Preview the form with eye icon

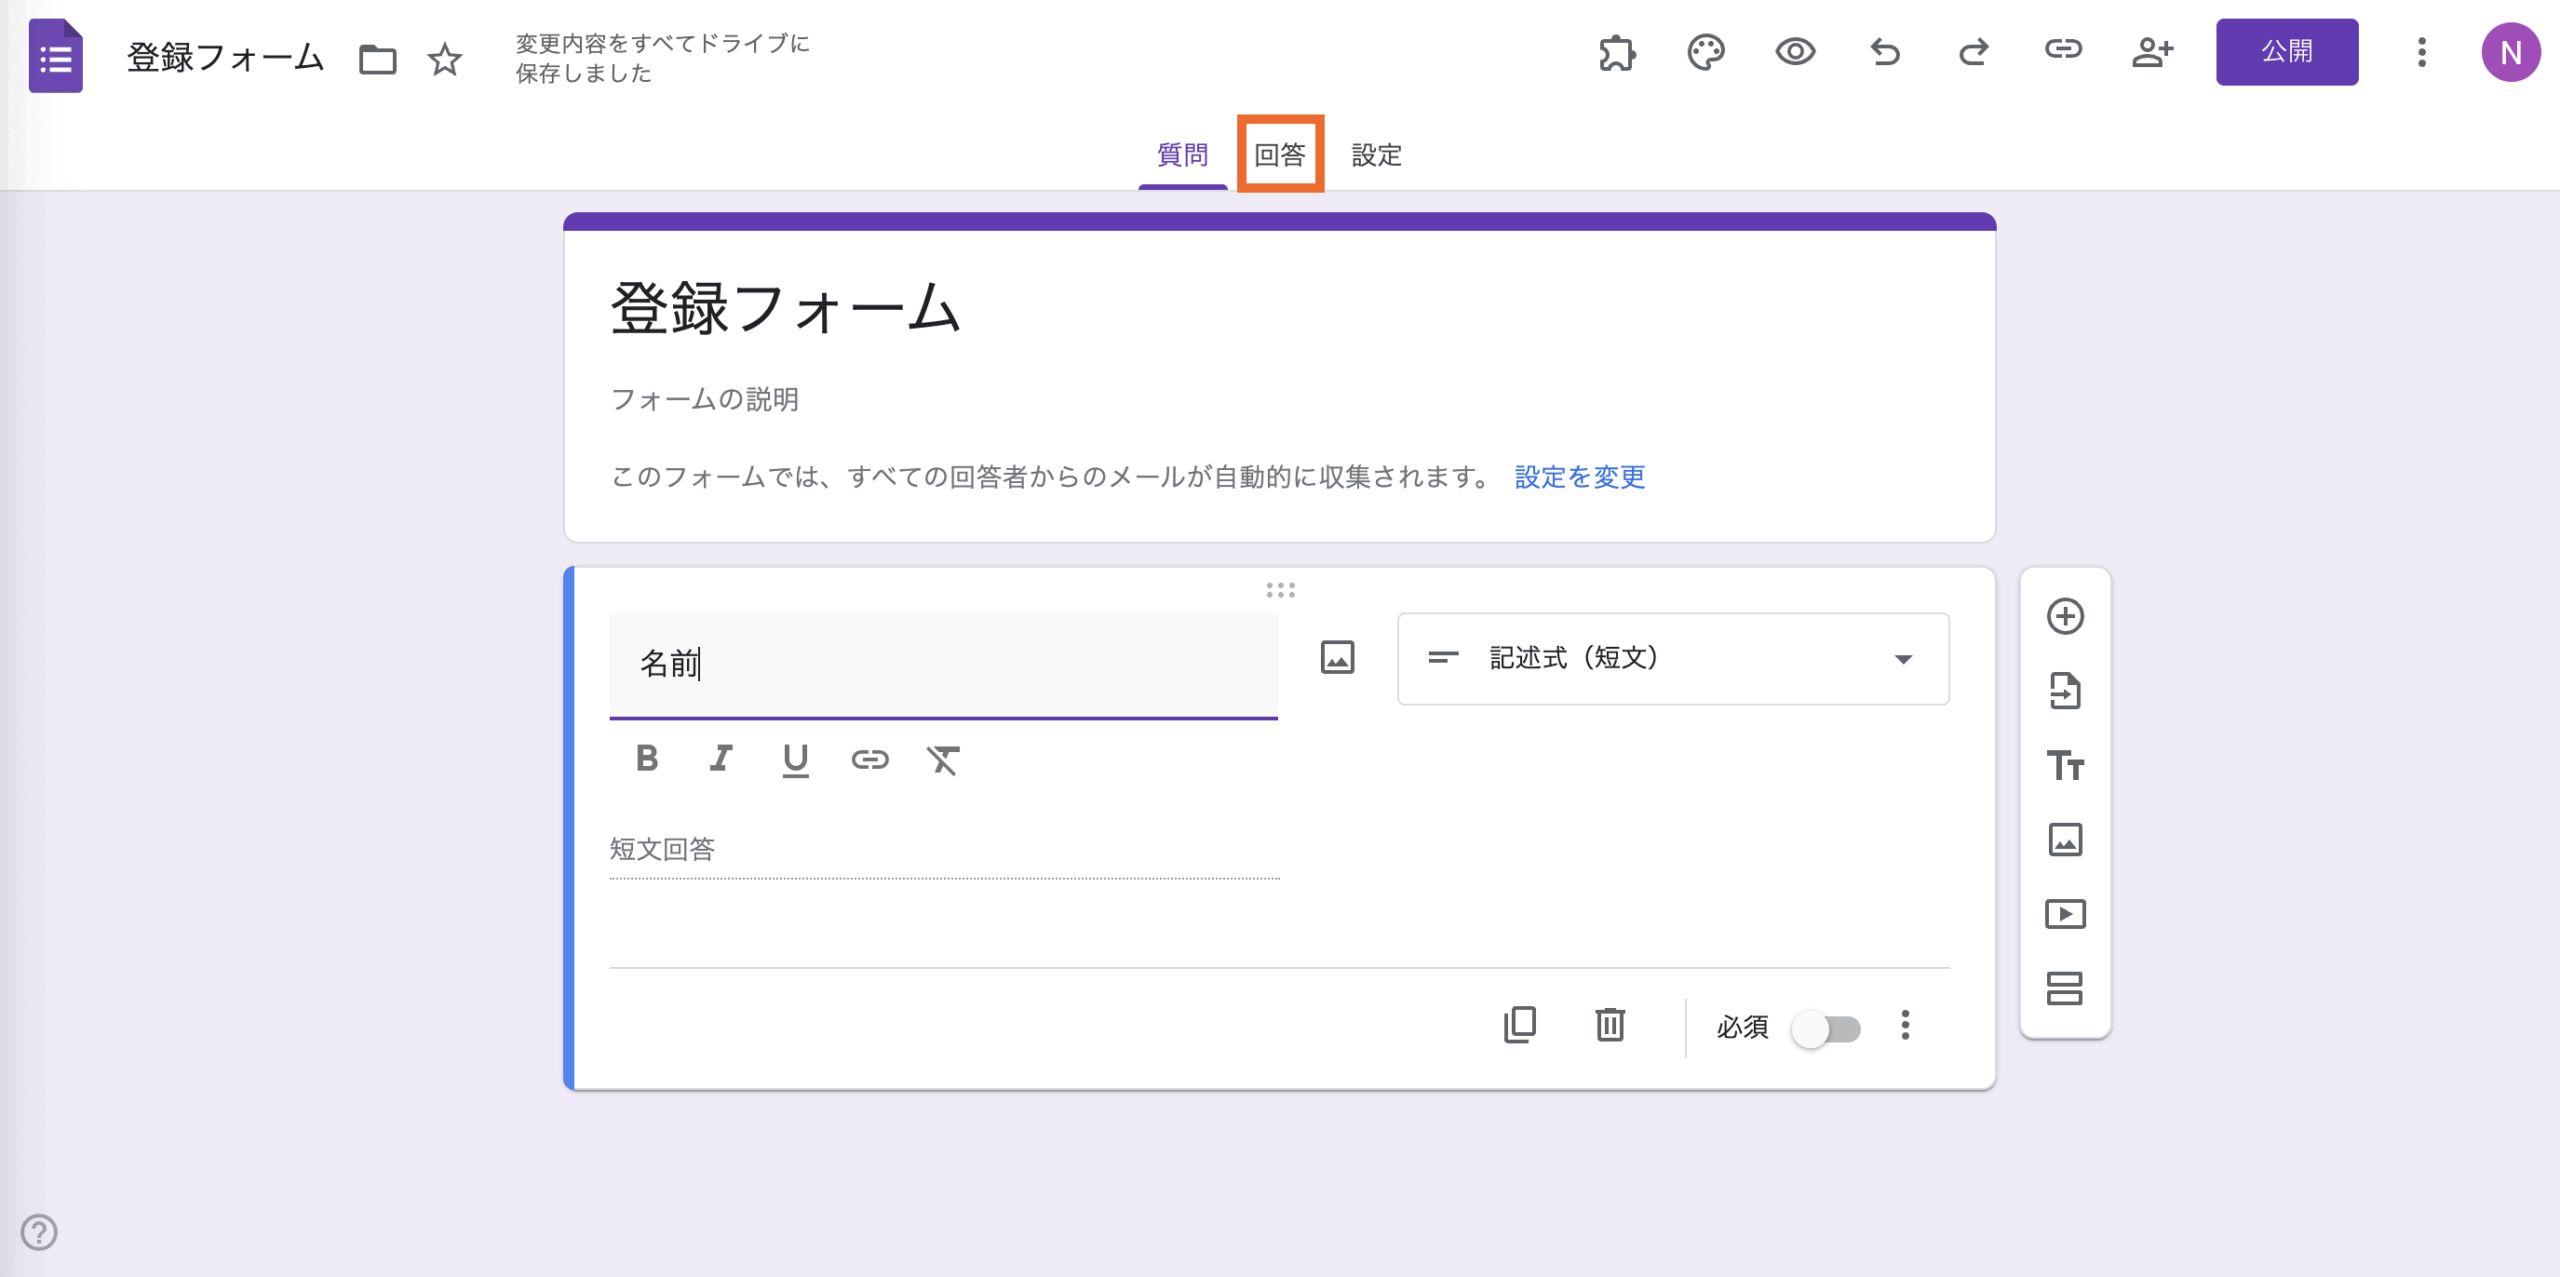click(x=1795, y=52)
